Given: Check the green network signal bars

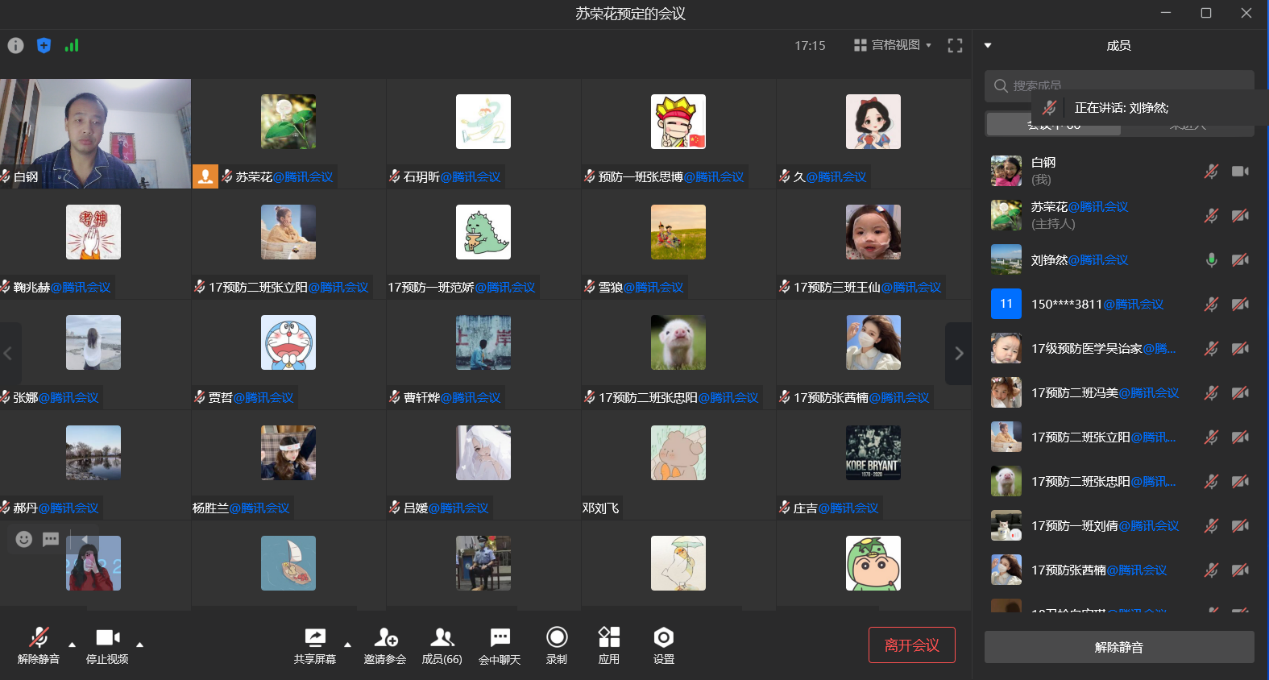Looking at the screenshot, I should click(x=72, y=45).
